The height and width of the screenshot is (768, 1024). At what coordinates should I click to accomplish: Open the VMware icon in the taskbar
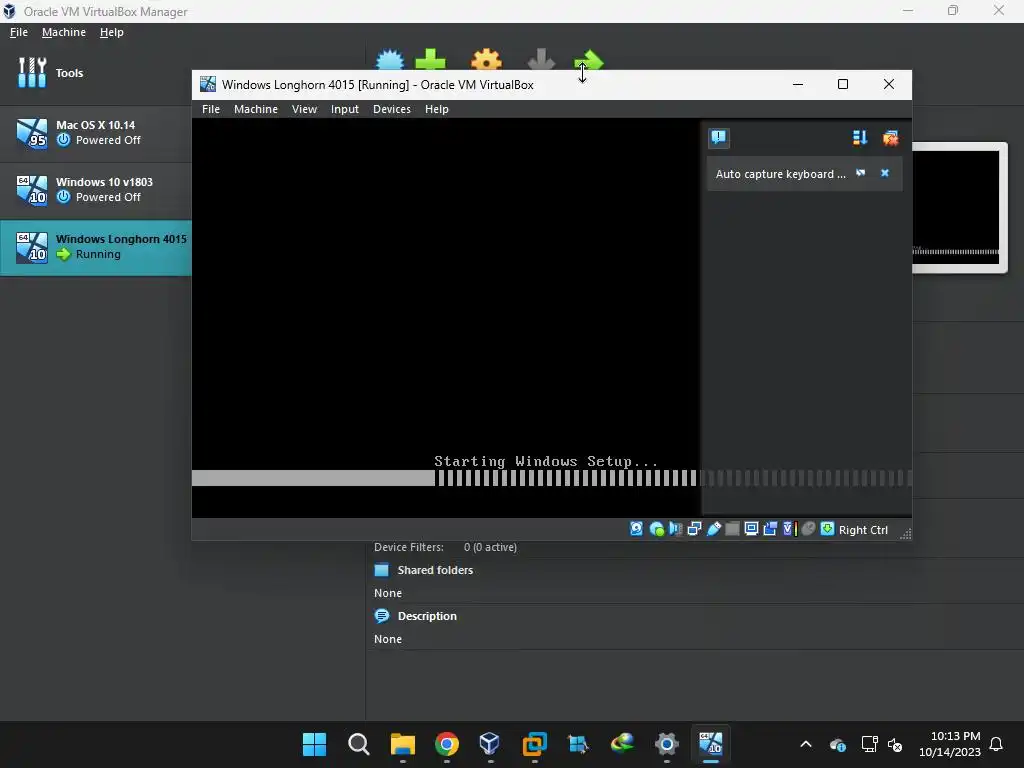click(535, 744)
